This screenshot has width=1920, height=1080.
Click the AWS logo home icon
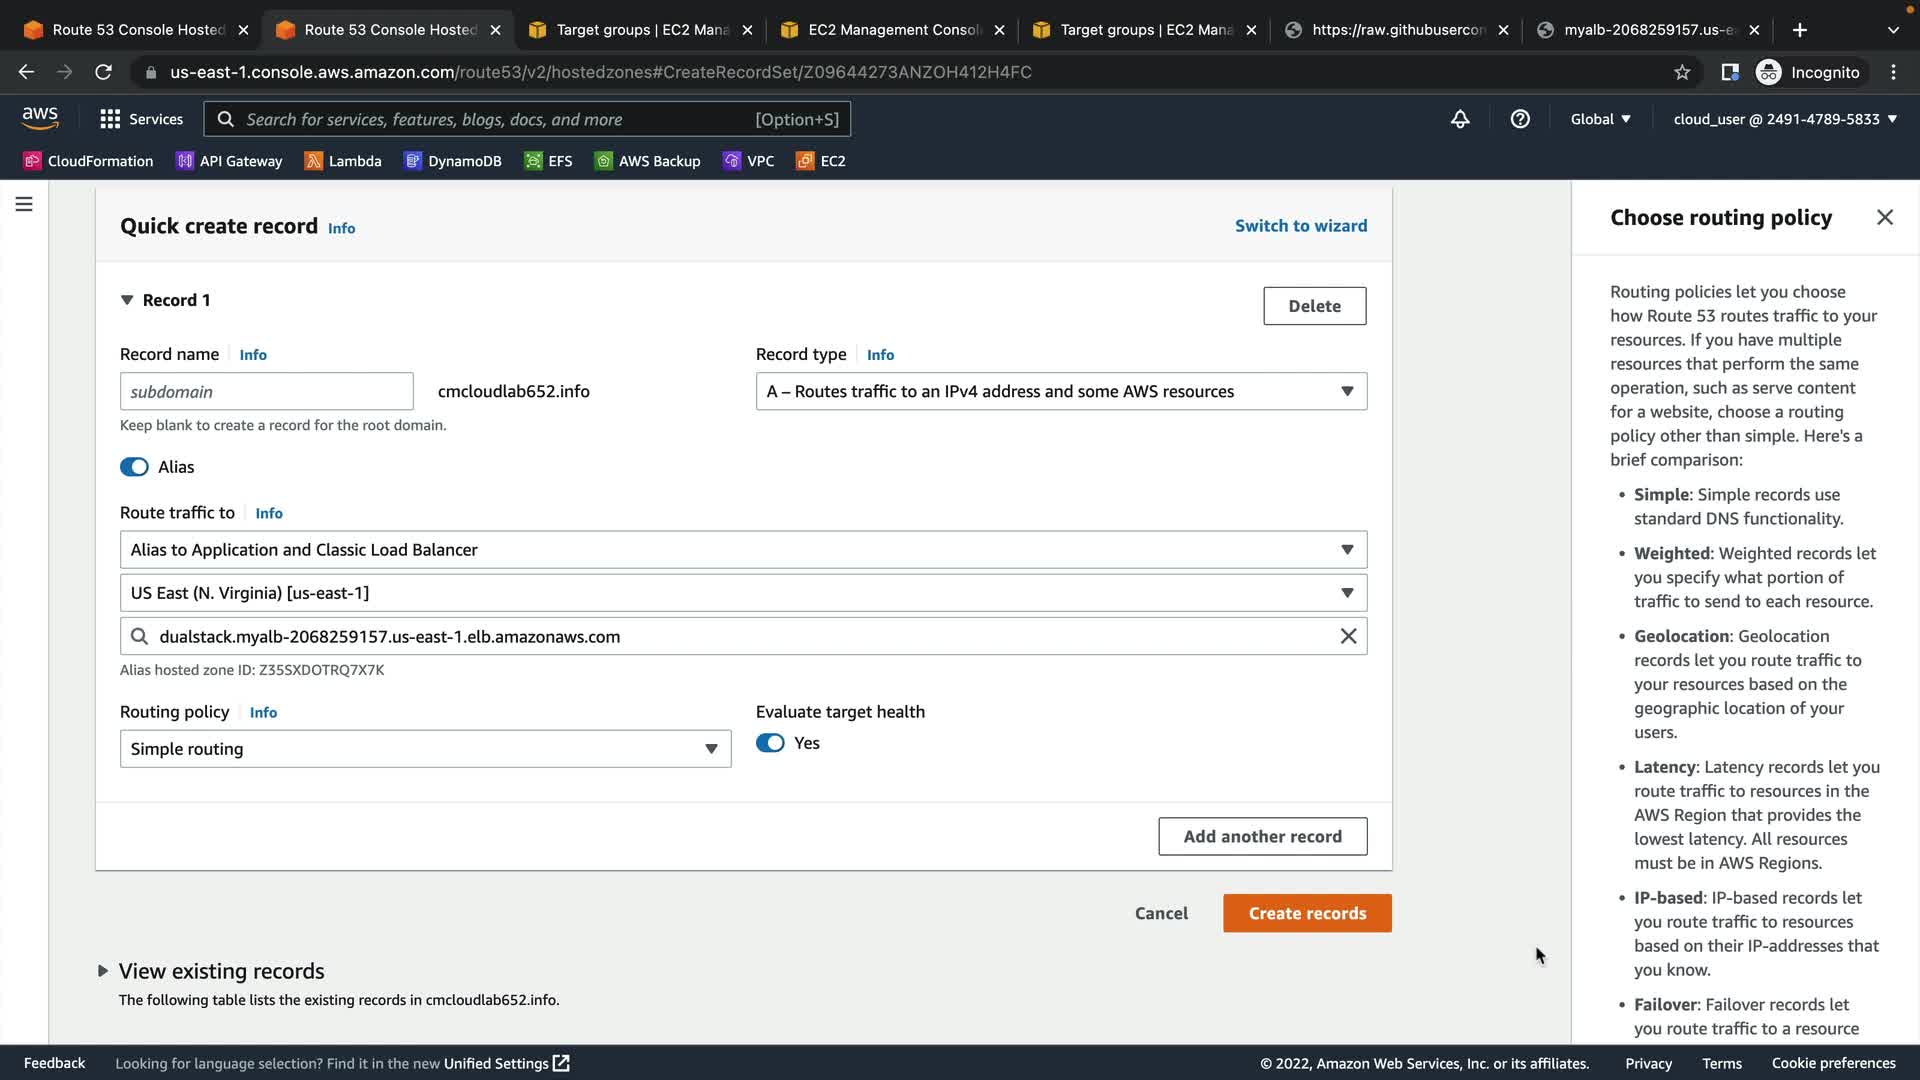pyautogui.click(x=40, y=118)
